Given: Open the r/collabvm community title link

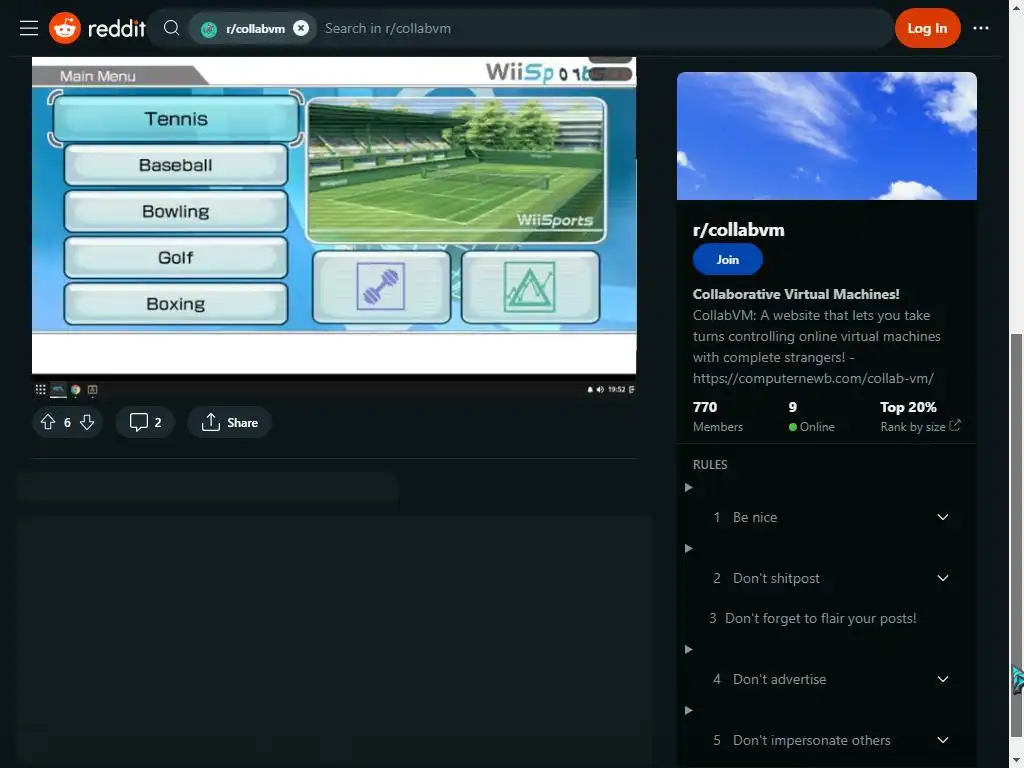Looking at the screenshot, I should tap(739, 230).
